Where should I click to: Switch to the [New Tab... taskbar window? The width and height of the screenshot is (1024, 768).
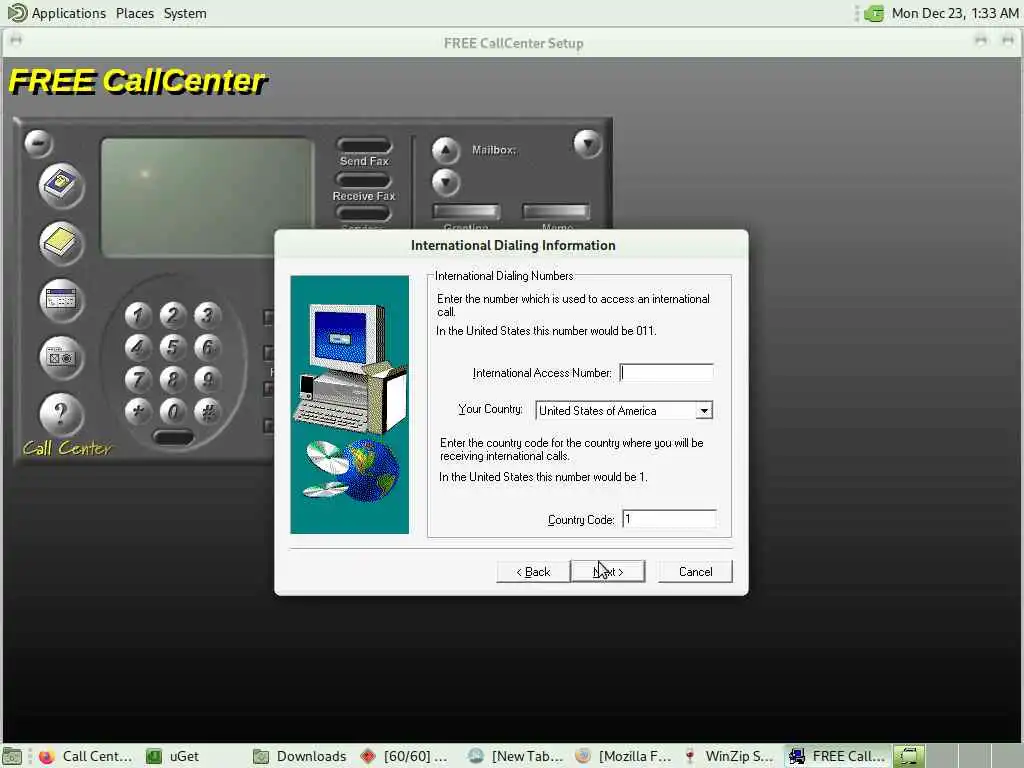[516, 756]
